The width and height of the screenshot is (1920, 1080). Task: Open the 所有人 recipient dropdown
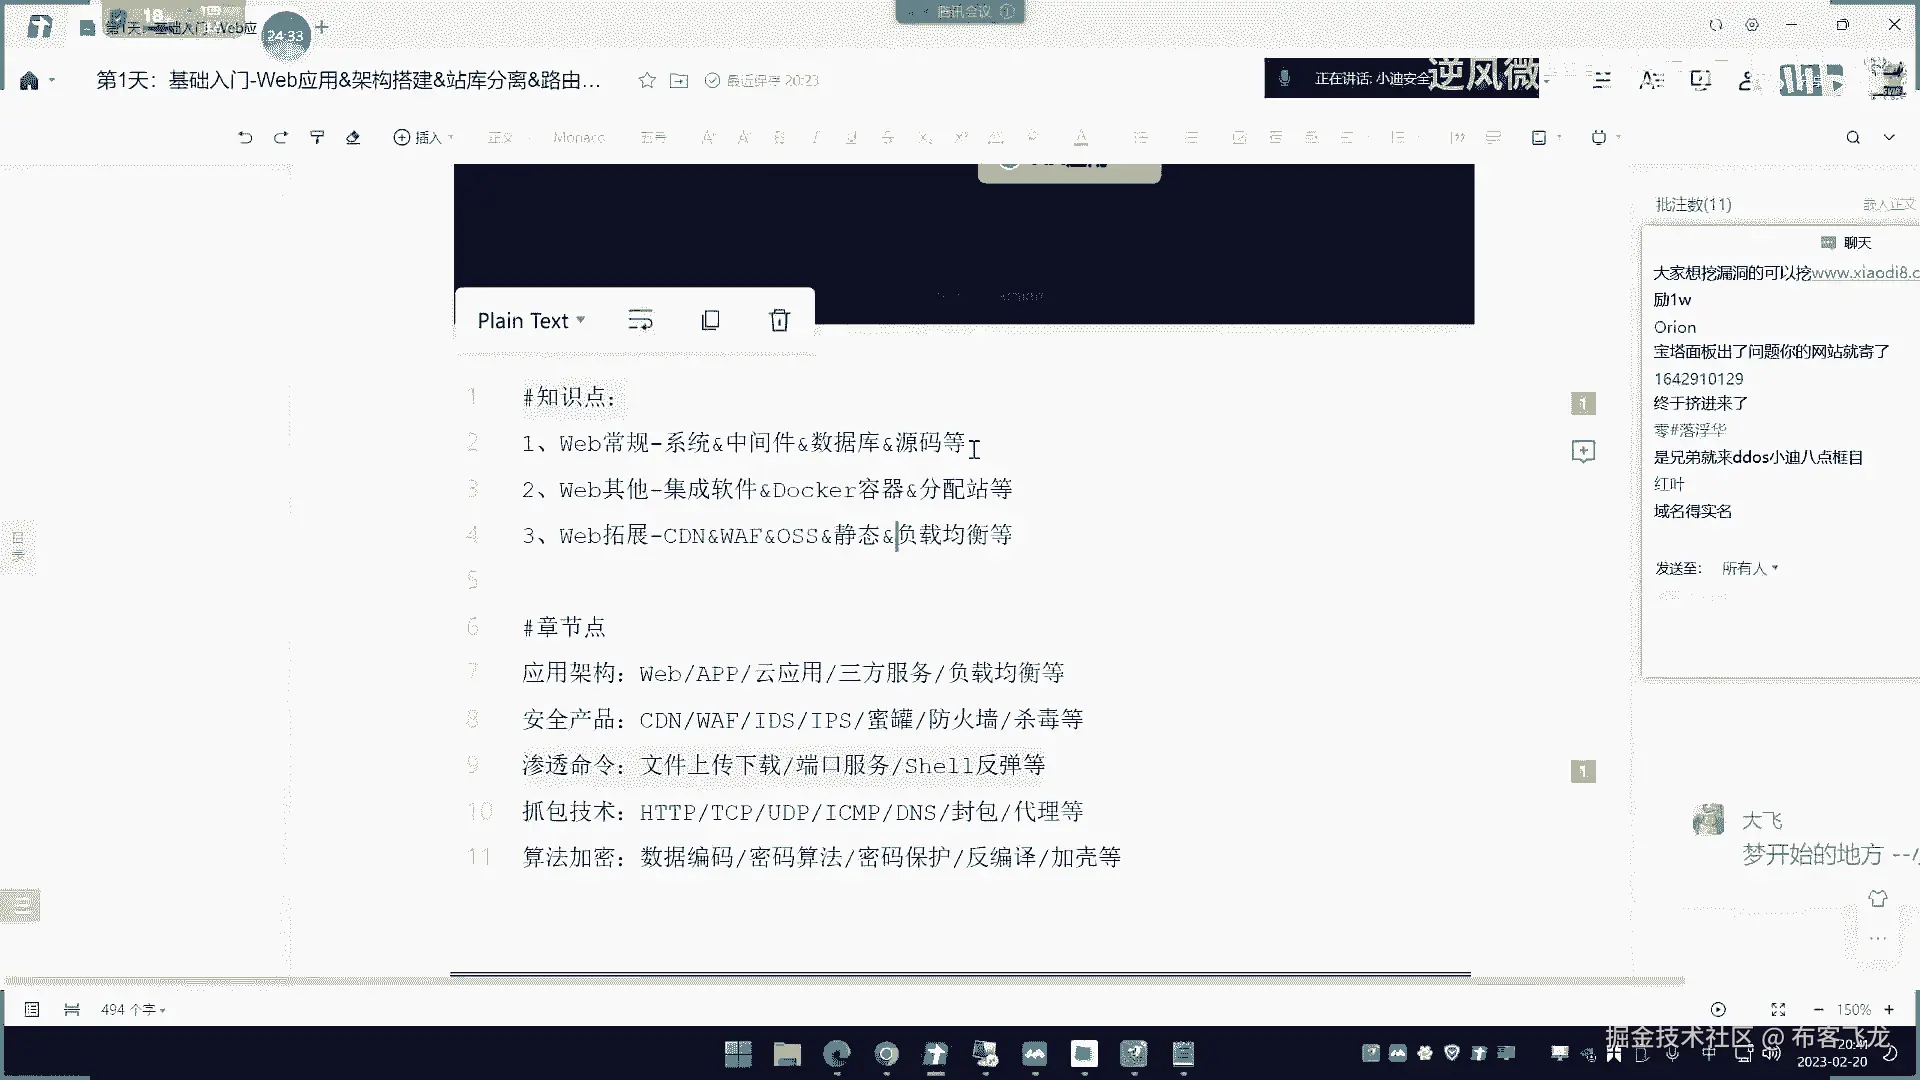(x=1750, y=568)
